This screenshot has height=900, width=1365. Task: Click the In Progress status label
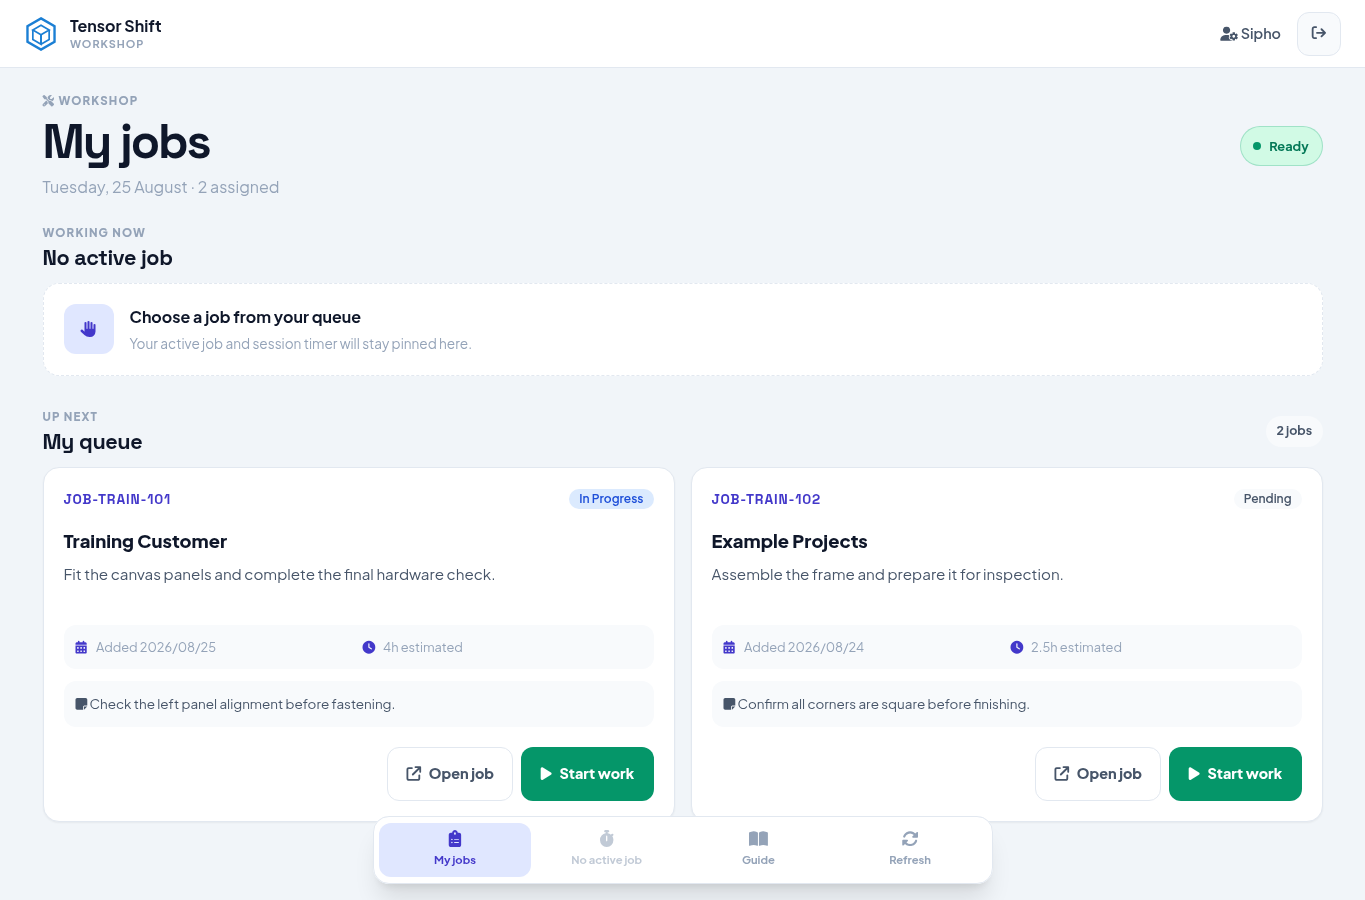click(x=611, y=499)
